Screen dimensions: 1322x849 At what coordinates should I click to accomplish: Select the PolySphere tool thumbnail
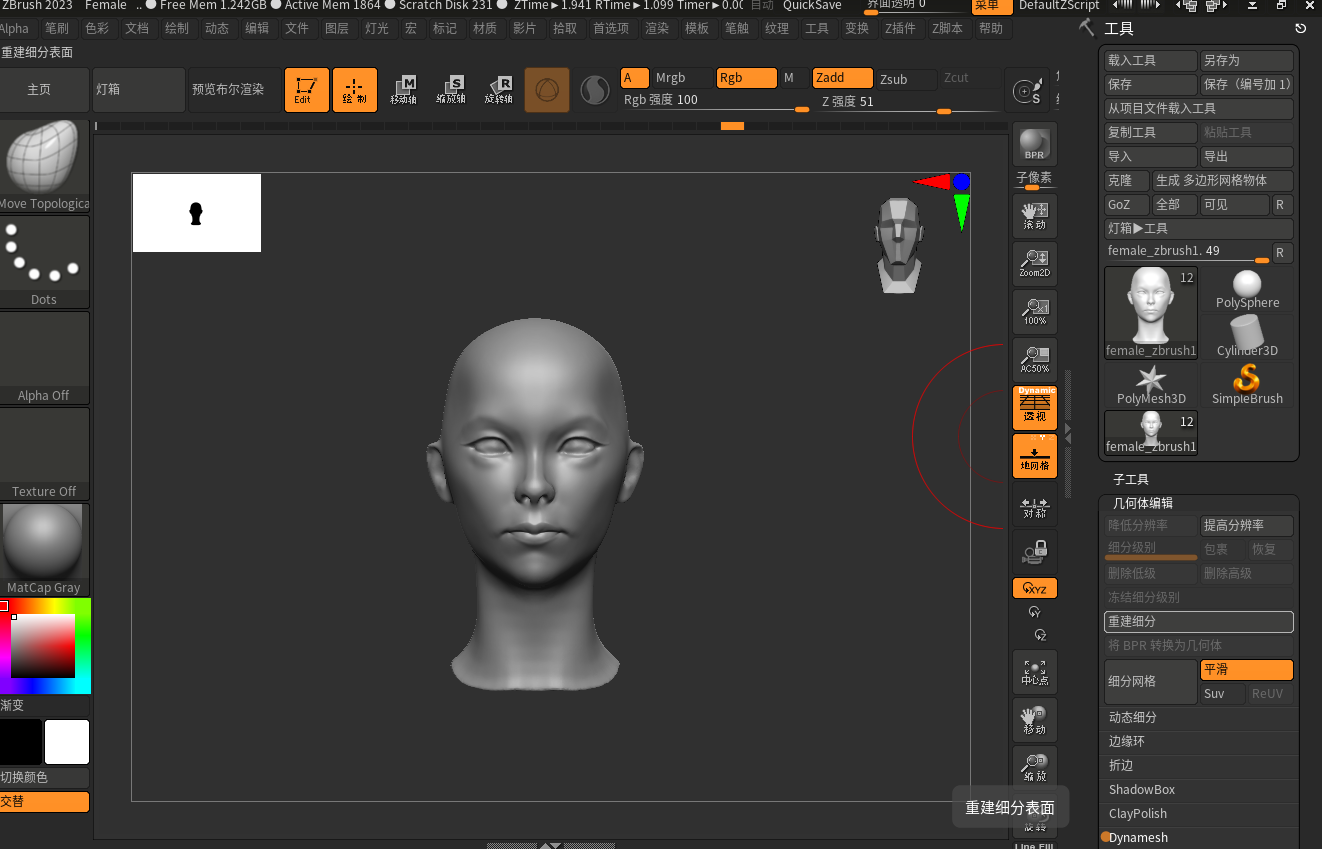pyautogui.click(x=1247, y=290)
